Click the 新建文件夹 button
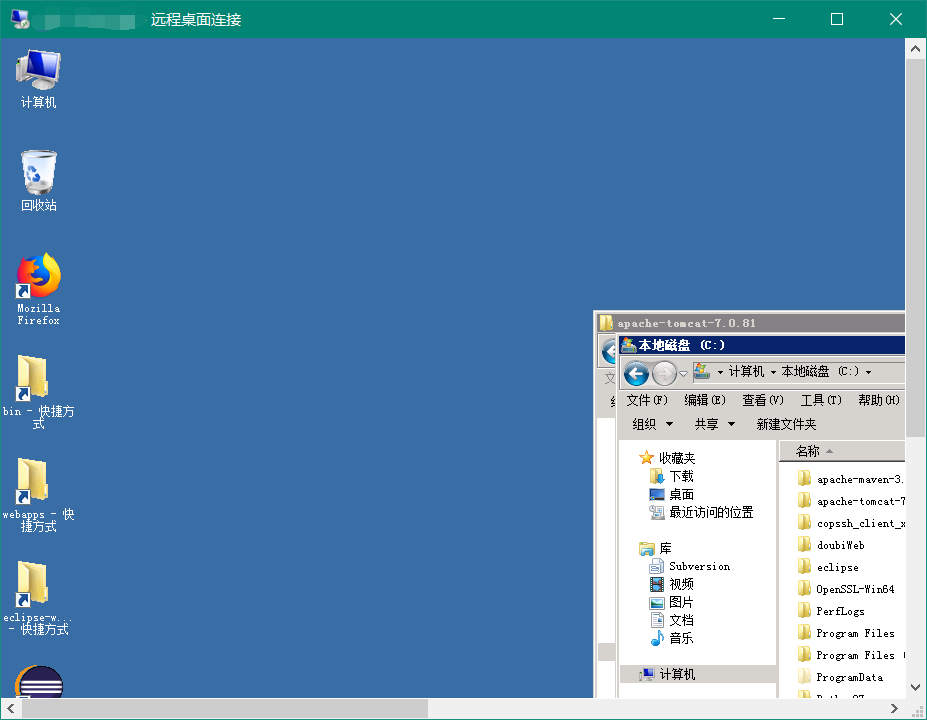 click(x=786, y=424)
